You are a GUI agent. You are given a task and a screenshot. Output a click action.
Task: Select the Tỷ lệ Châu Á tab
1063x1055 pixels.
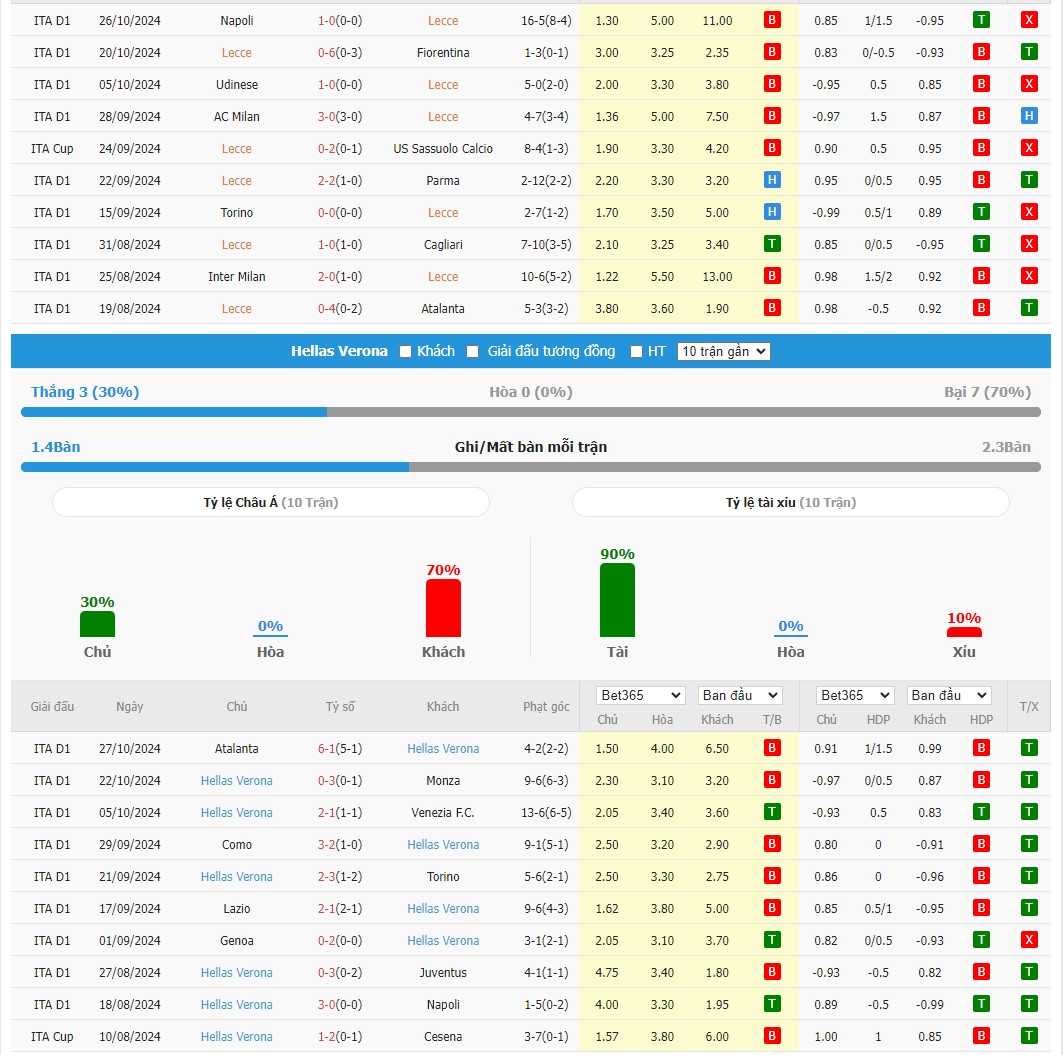click(270, 502)
